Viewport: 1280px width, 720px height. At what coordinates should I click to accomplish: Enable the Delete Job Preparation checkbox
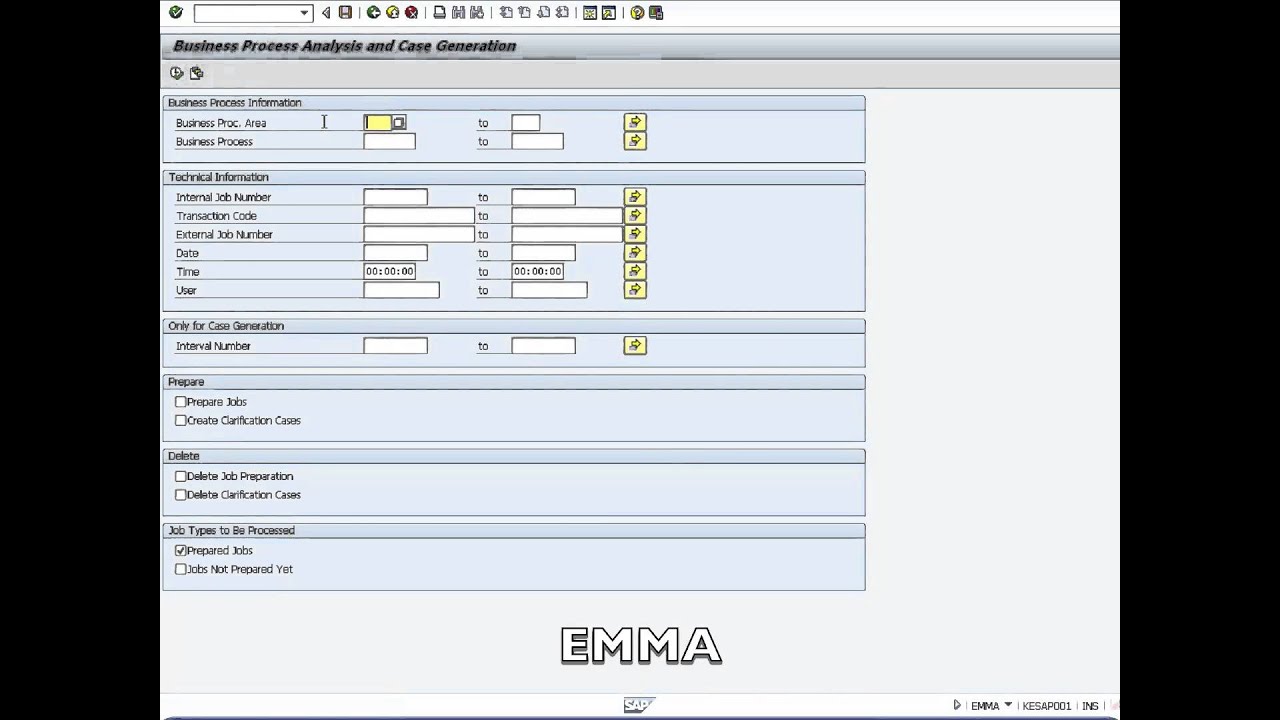[181, 477]
